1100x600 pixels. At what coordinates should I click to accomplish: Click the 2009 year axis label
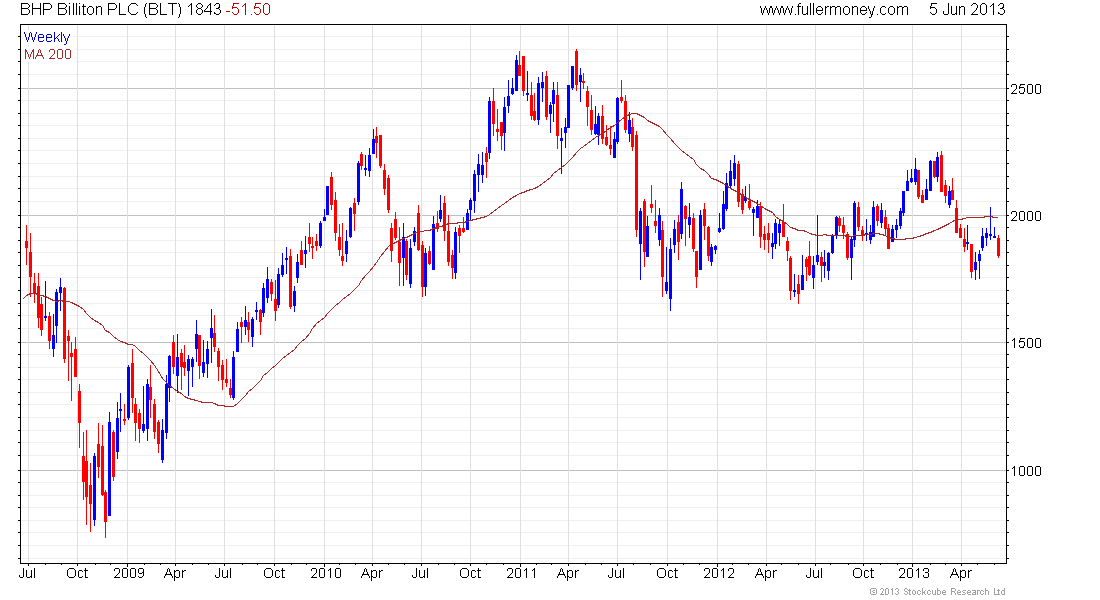click(129, 573)
